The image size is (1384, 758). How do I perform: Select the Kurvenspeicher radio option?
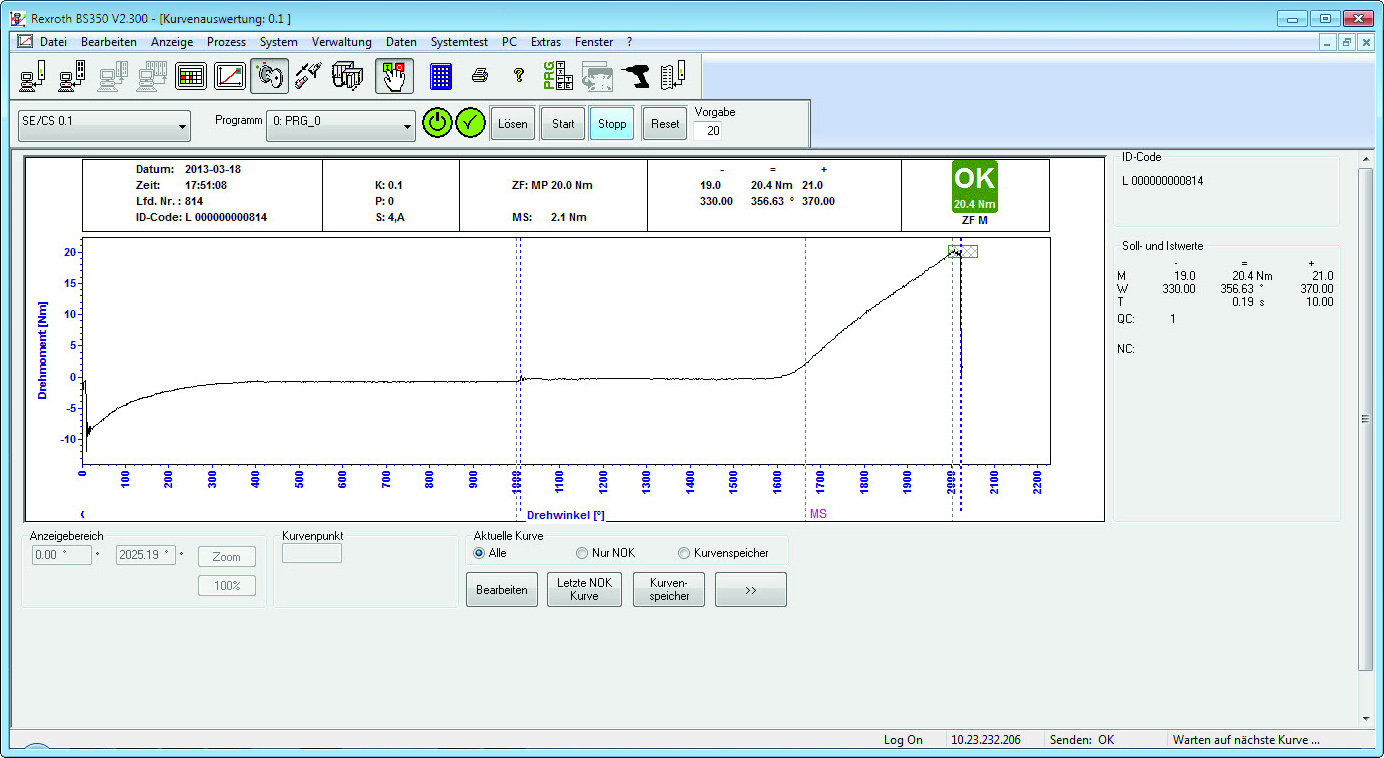coord(724,553)
